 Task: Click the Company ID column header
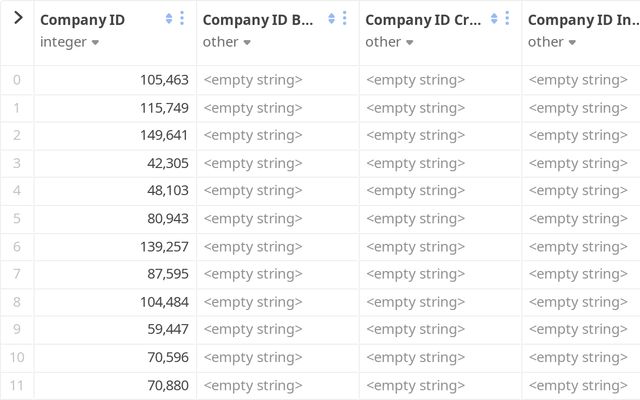tap(82, 19)
